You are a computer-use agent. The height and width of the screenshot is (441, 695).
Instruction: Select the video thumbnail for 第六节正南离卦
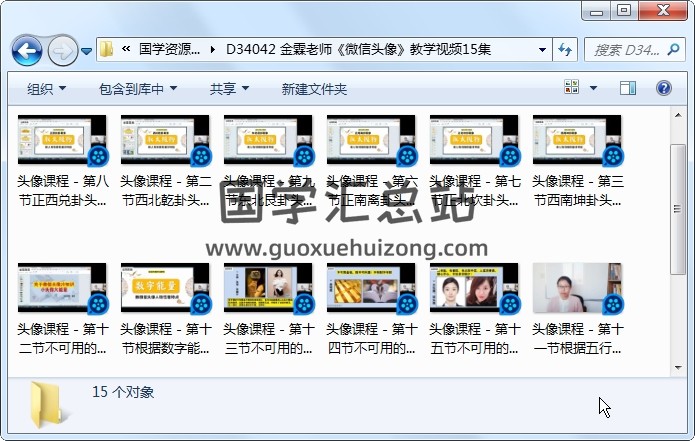tap(371, 140)
